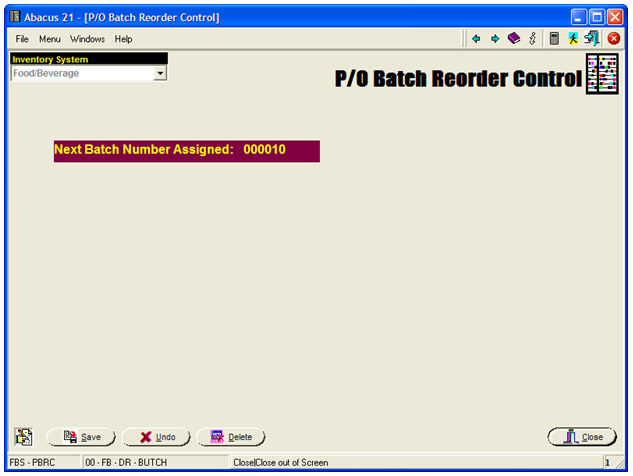
Task: Open the Help menu
Action: coord(123,39)
